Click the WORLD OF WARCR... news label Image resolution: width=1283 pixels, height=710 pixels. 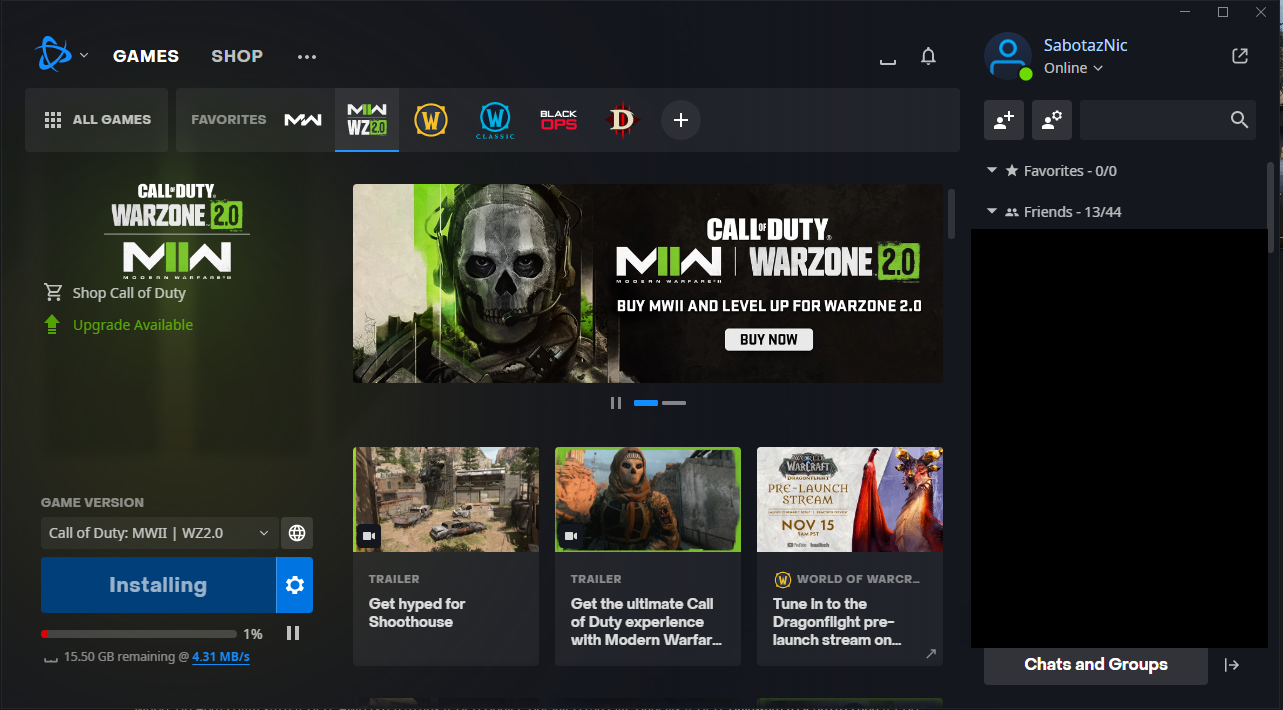(858, 579)
